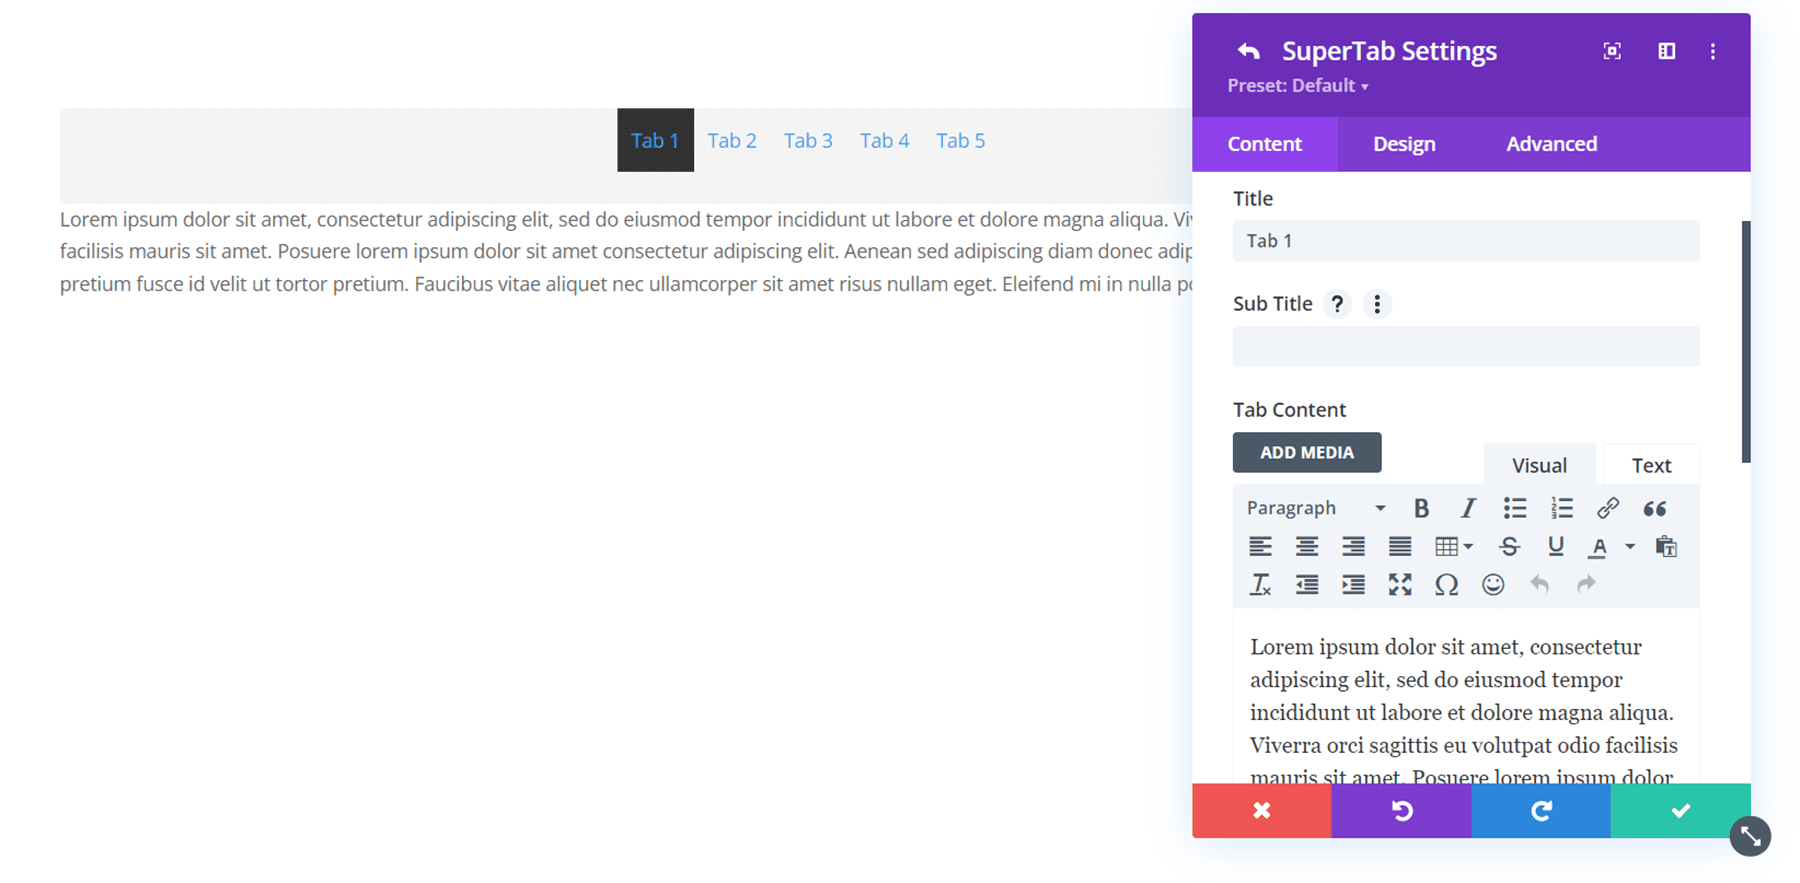Save settings with the green checkmark

pos(1680,810)
